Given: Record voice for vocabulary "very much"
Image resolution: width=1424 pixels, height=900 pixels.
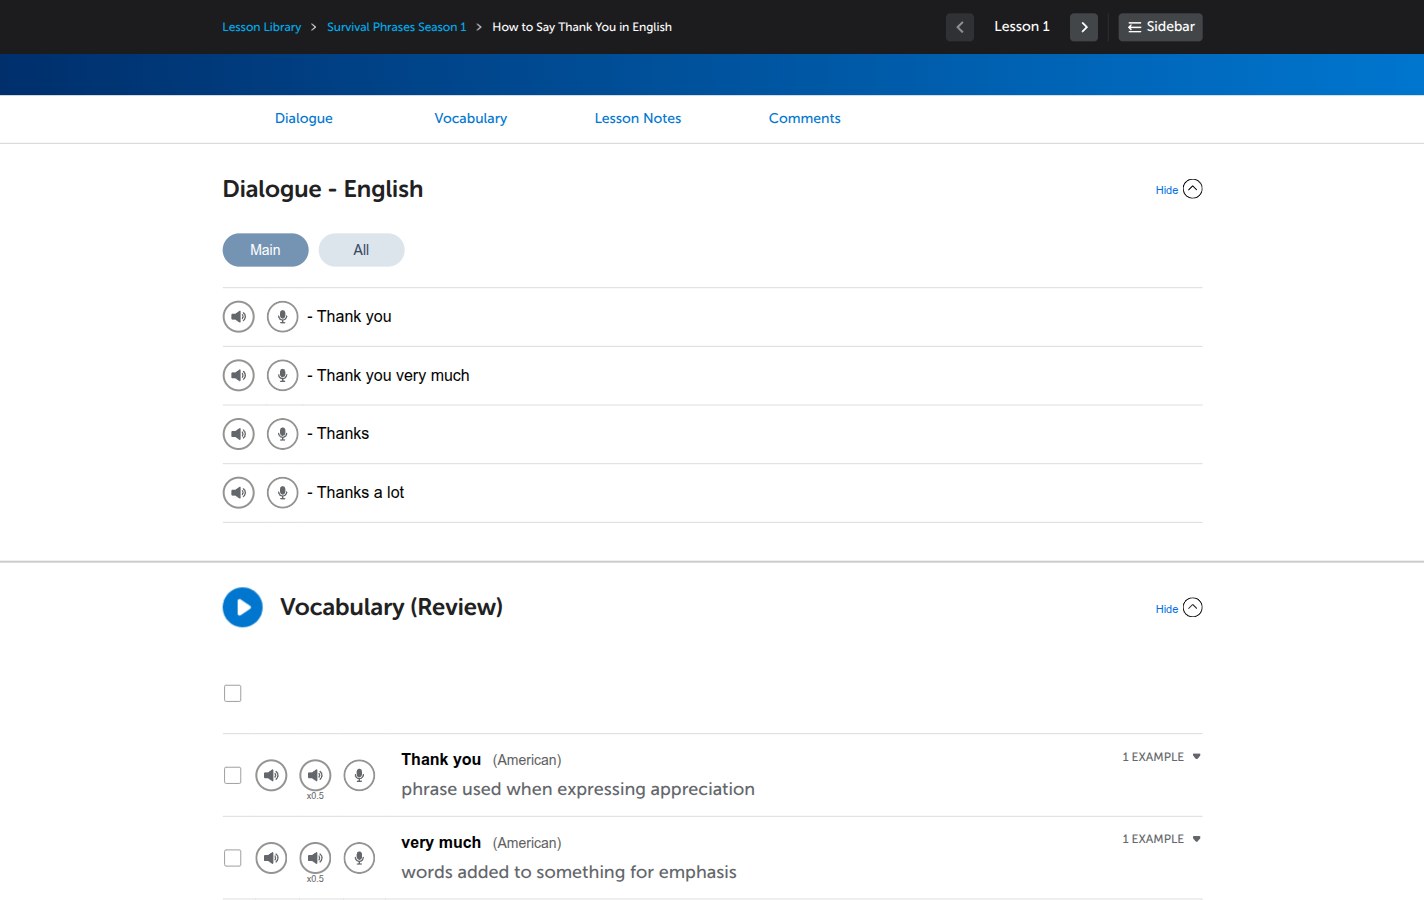Looking at the screenshot, I should point(359,858).
